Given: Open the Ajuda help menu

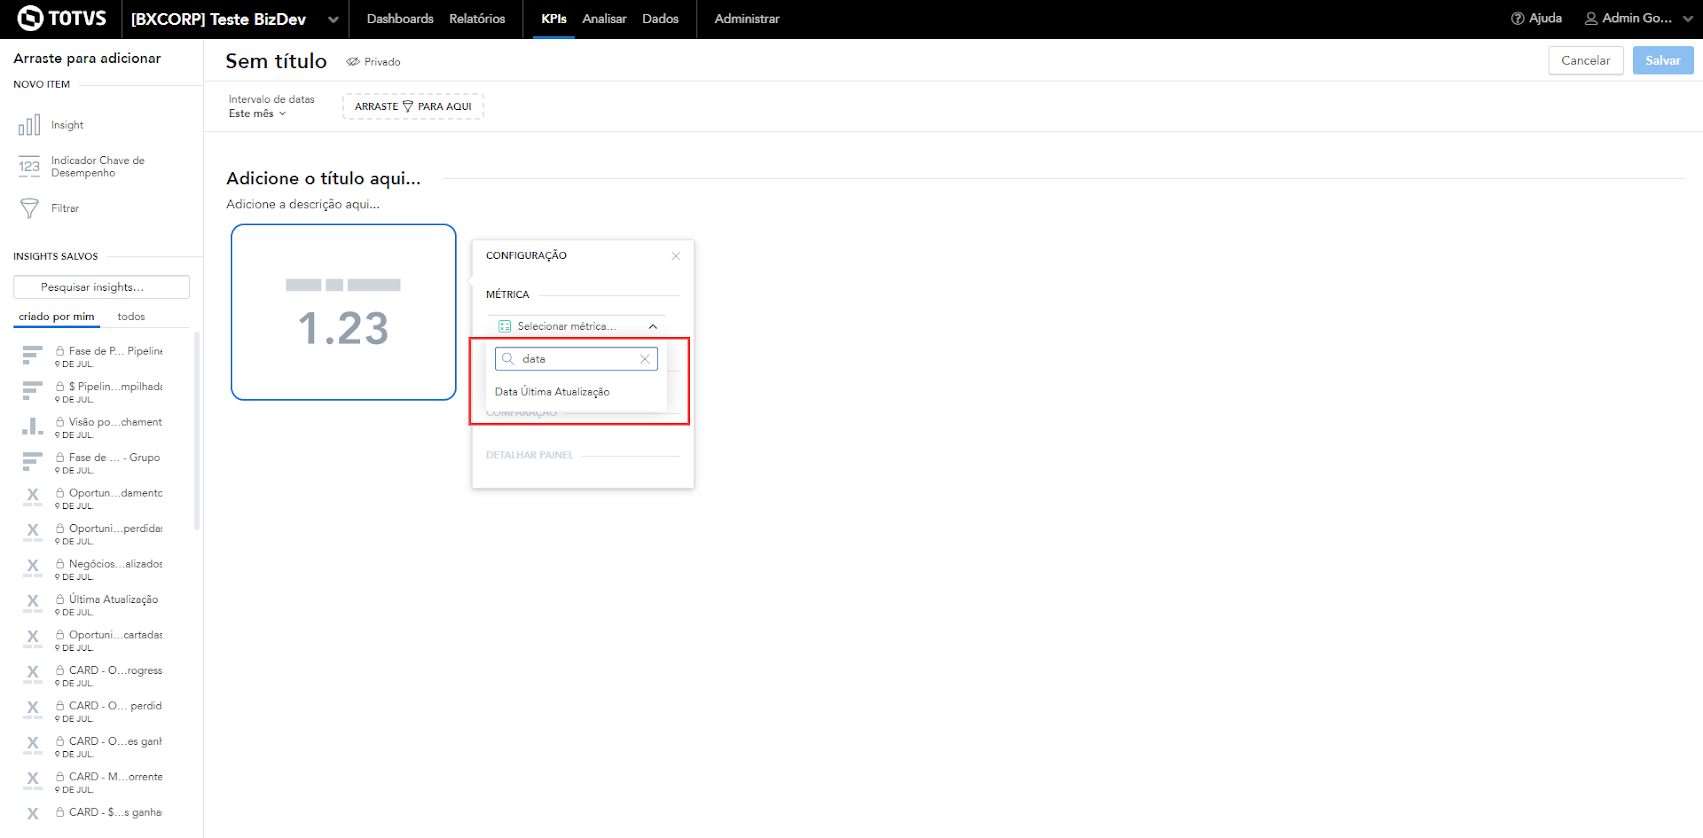Looking at the screenshot, I should pyautogui.click(x=1536, y=18).
